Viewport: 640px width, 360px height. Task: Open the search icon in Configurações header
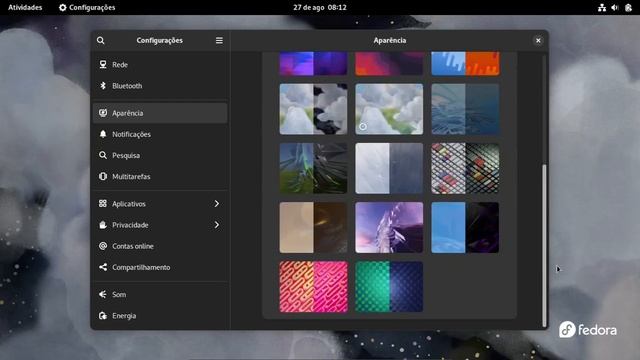click(x=100, y=40)
